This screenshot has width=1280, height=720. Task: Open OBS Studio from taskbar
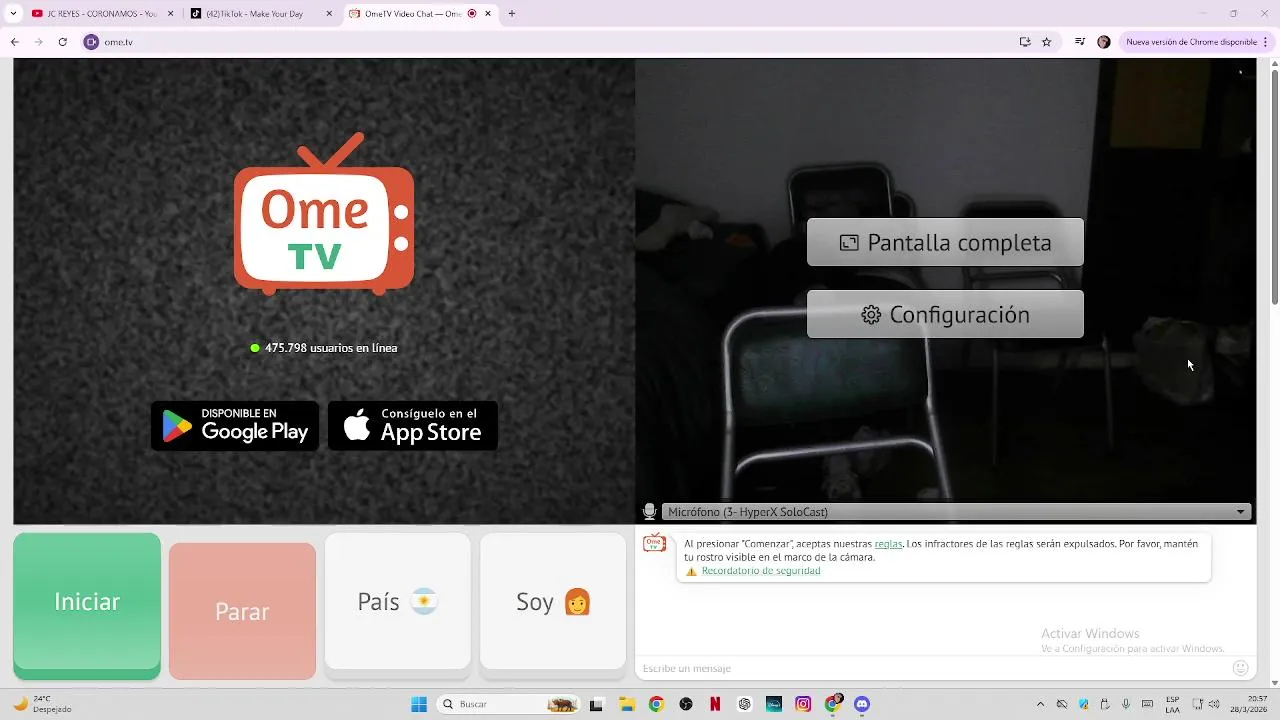pos(685,704)
